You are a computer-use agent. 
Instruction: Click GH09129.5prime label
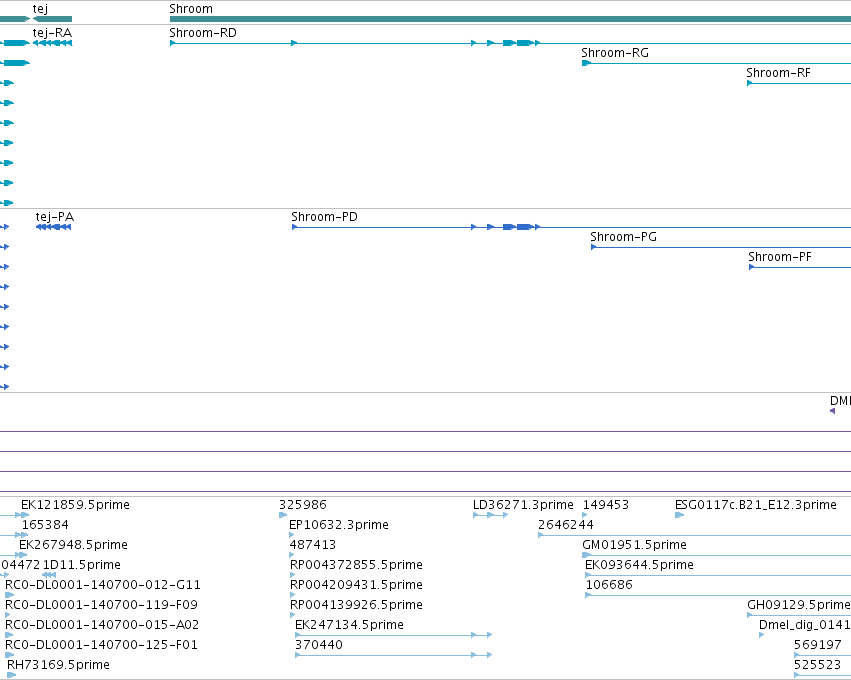[x=798, y=605]
